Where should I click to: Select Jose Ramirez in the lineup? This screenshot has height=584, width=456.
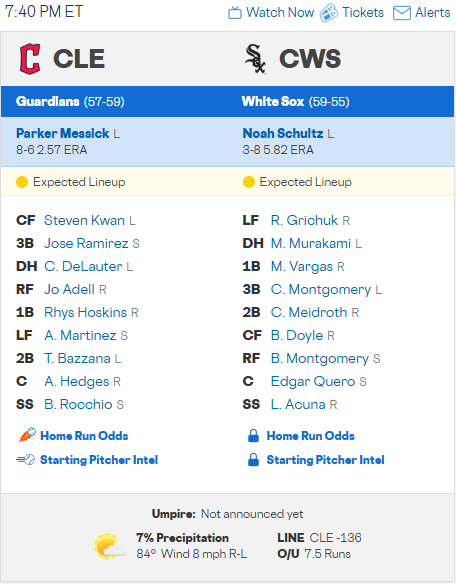click(x=86, y=244)
